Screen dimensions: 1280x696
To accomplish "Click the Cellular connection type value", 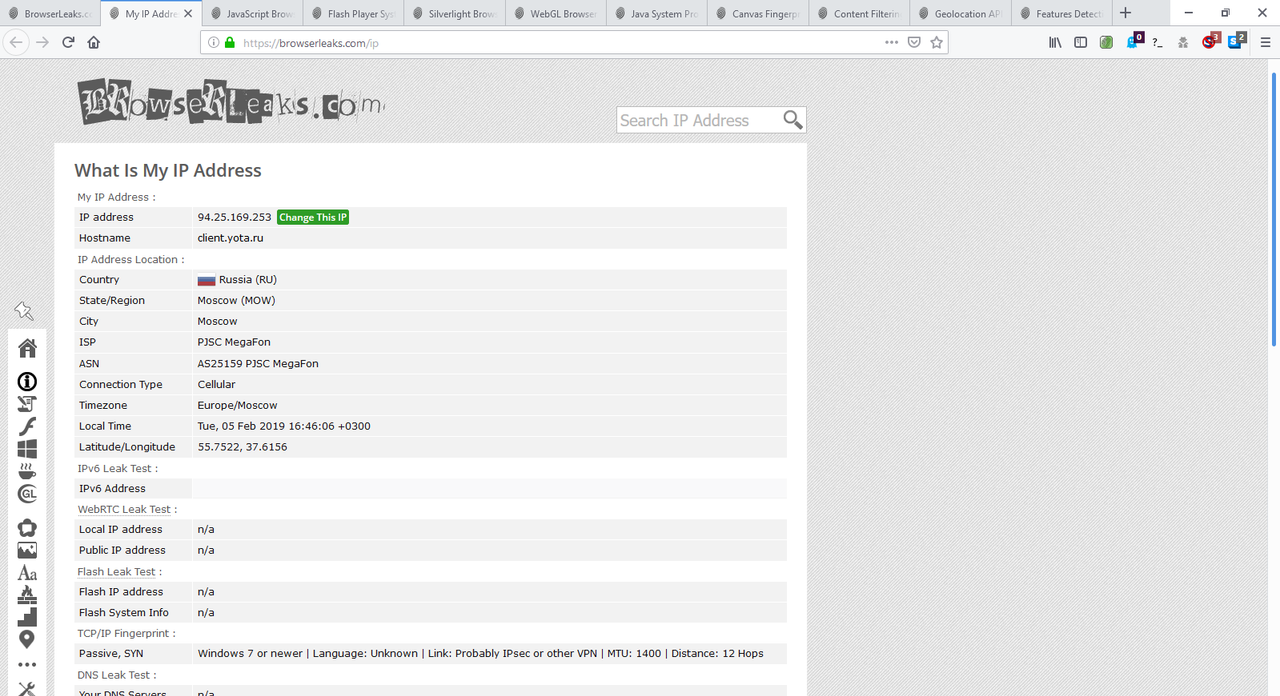I will 216,384.
